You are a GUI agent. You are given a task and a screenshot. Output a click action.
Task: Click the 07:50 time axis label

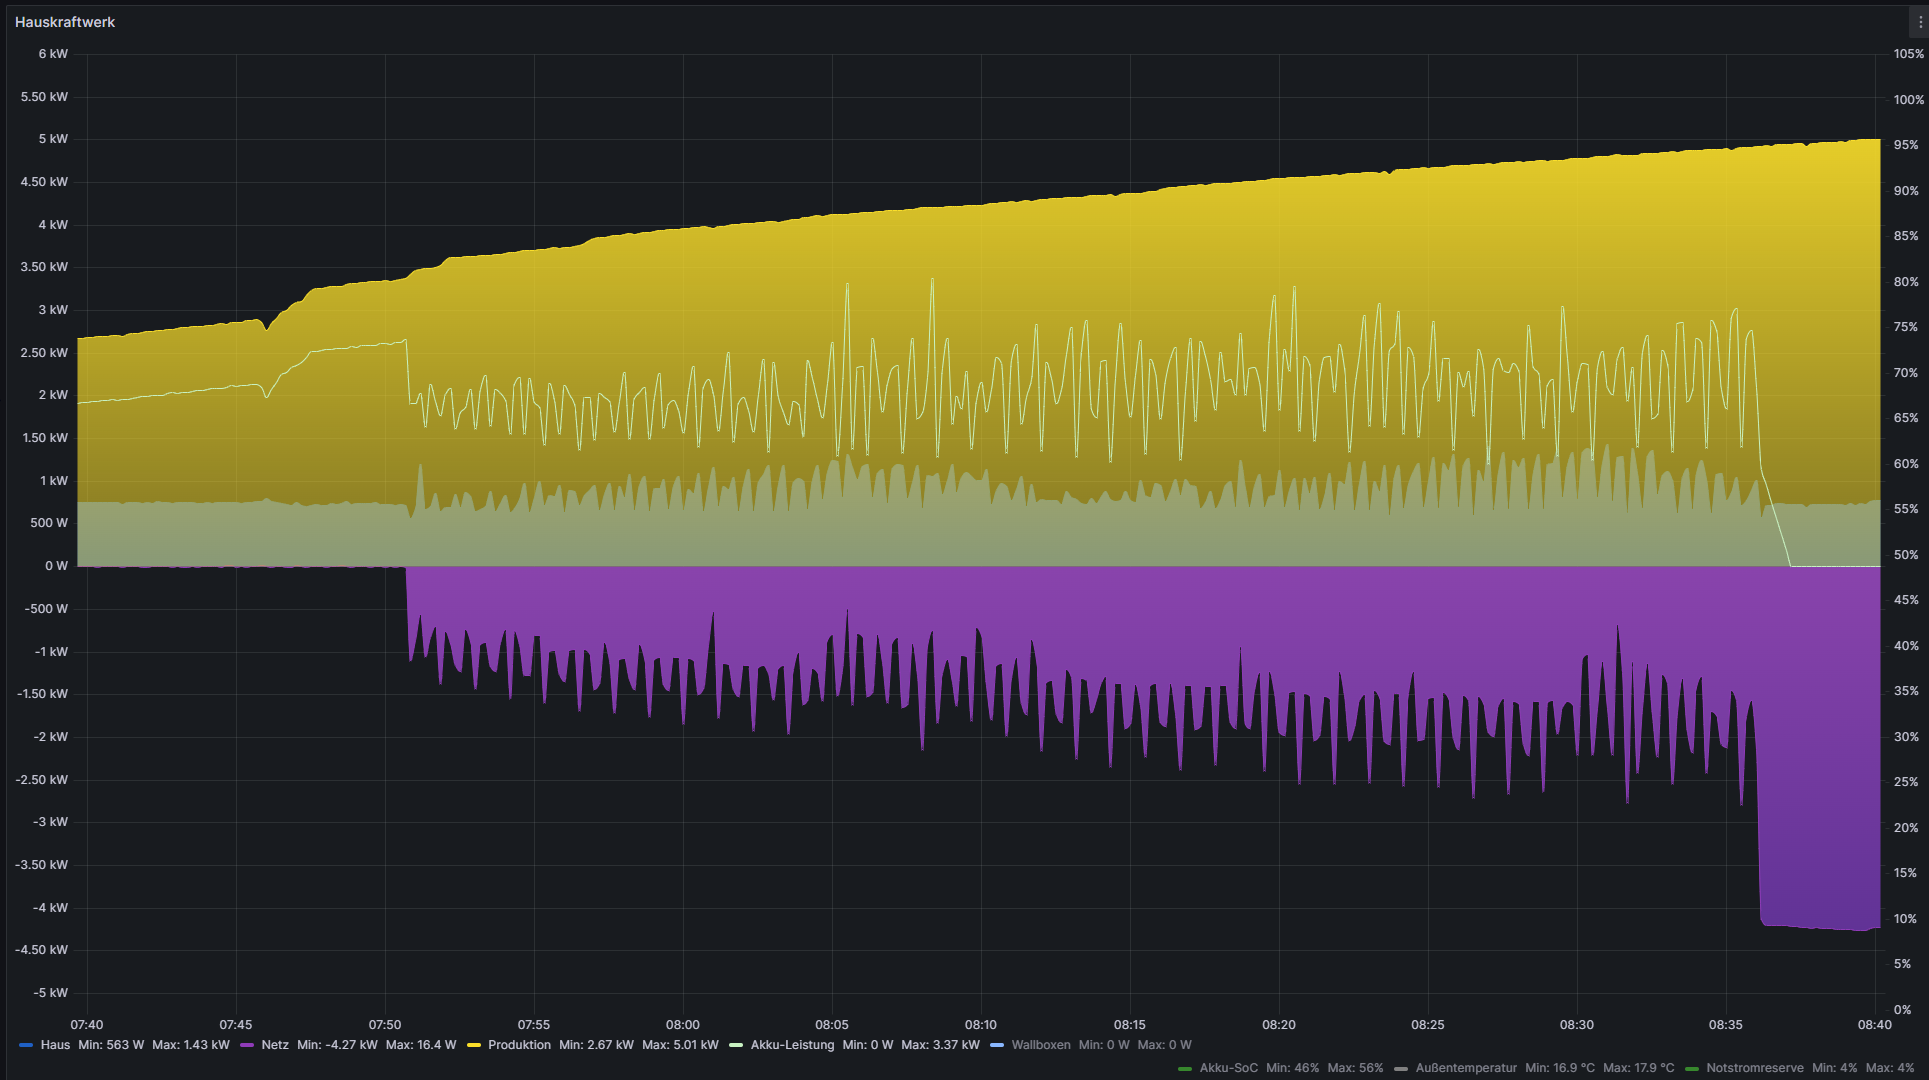[x=385, y=1025]
